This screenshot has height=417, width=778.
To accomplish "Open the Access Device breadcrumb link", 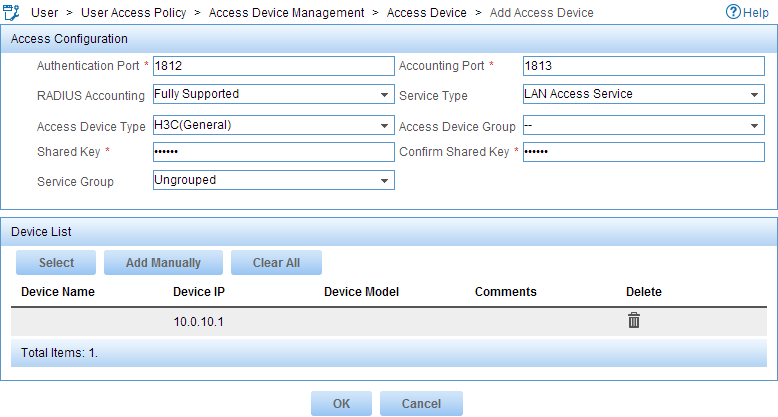I will tap(427, 12).
